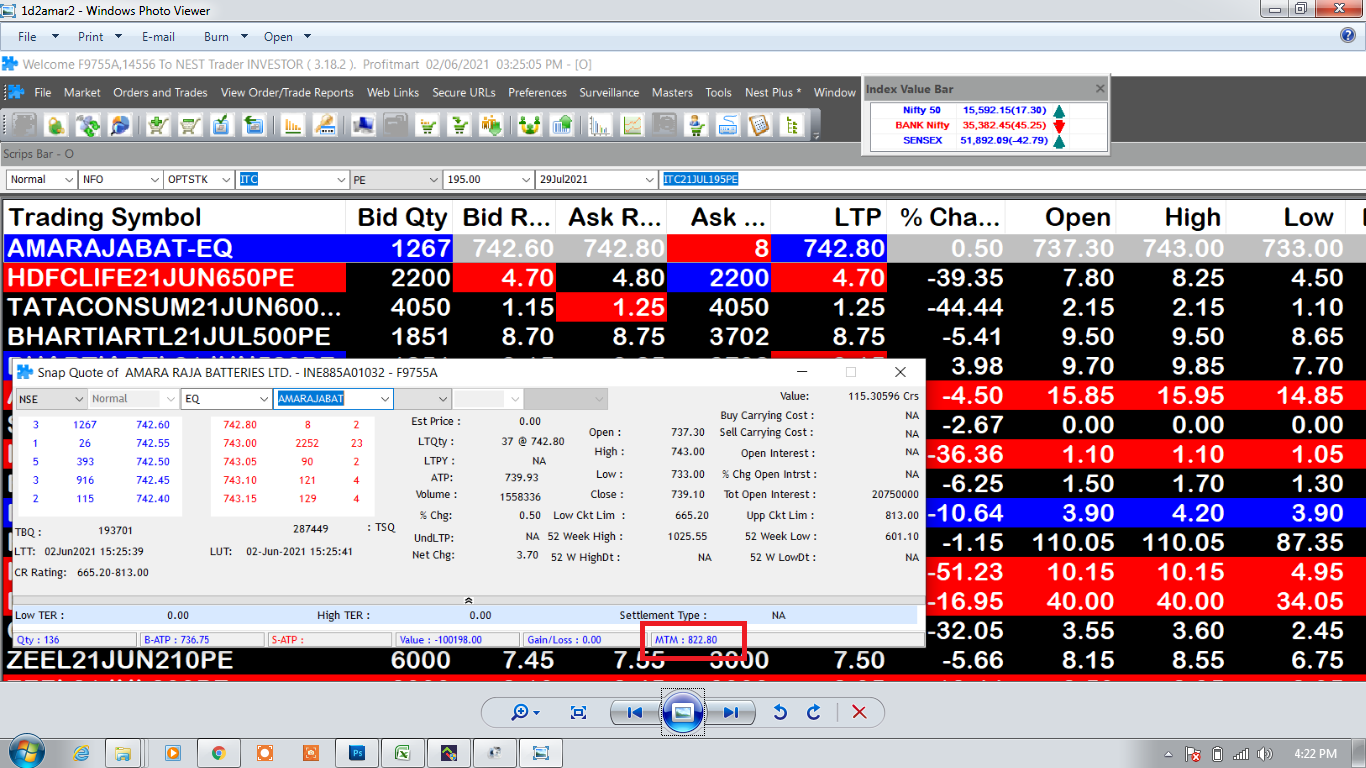Image resolution: width=1366 pixels, height=768 pixels.
Task: Collapse Snap Quote panel via double chevron
Action: [469, 600]
